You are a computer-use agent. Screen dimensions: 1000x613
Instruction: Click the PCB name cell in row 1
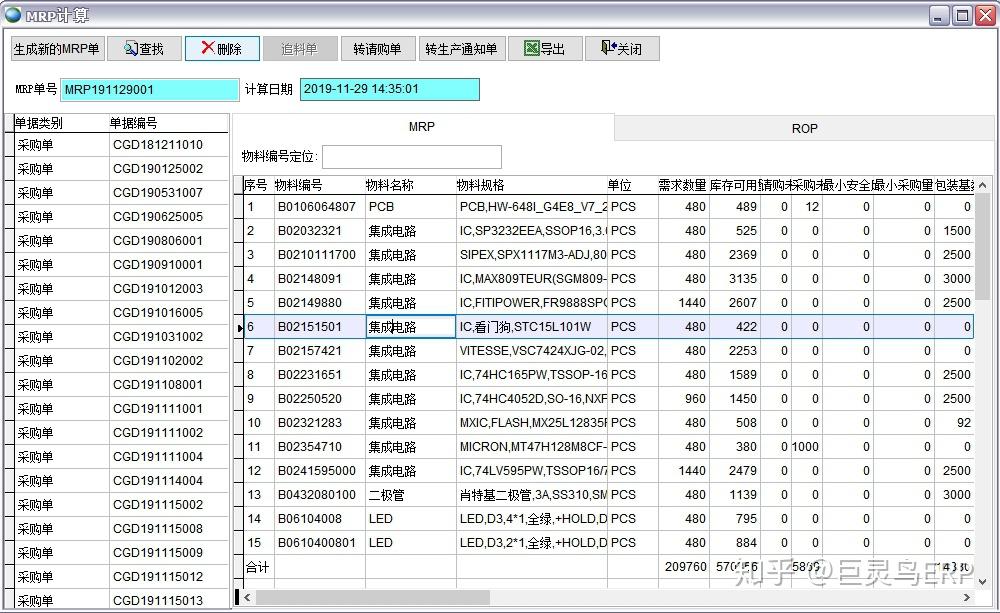(x=411, y=207)
